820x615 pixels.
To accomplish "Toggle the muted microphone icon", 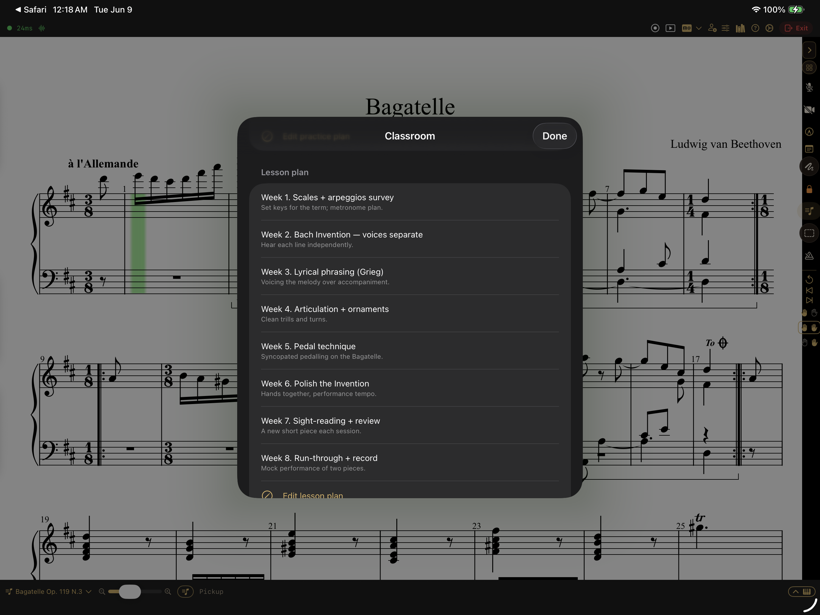I will (x=810, y=88).
